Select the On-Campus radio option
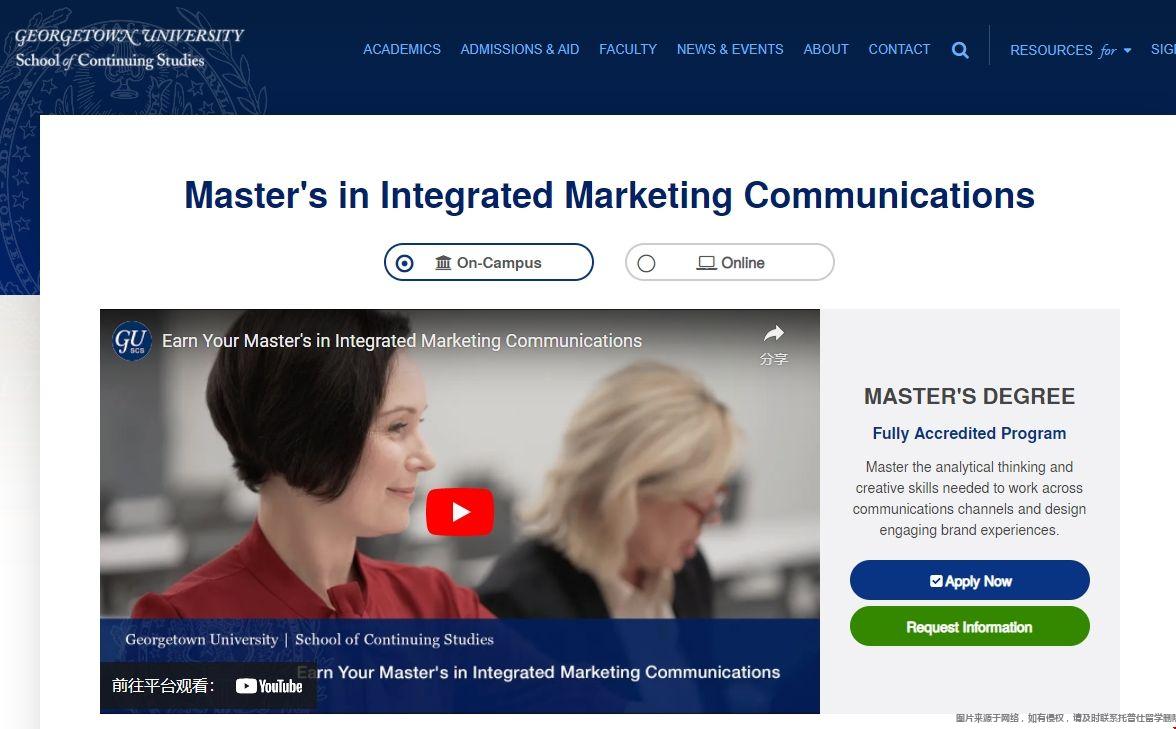 pyautogui.click(x=488, y=262)
